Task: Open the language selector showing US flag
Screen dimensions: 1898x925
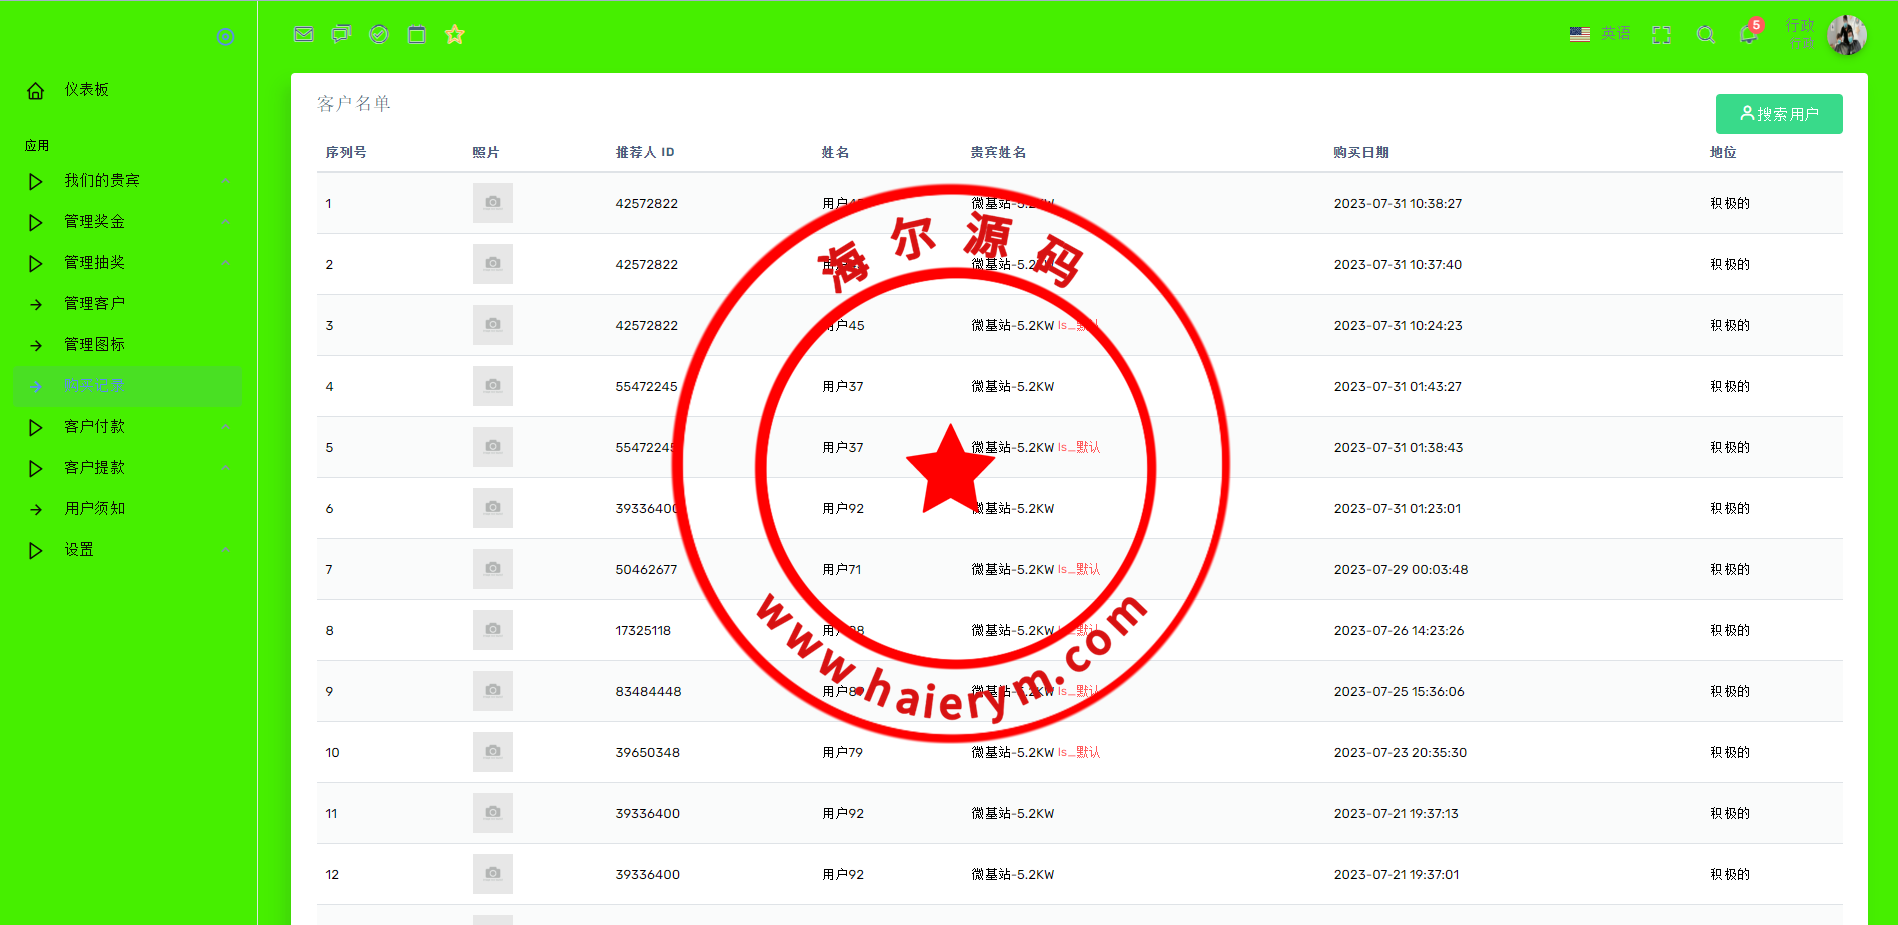Action: tap(1600, 34)
